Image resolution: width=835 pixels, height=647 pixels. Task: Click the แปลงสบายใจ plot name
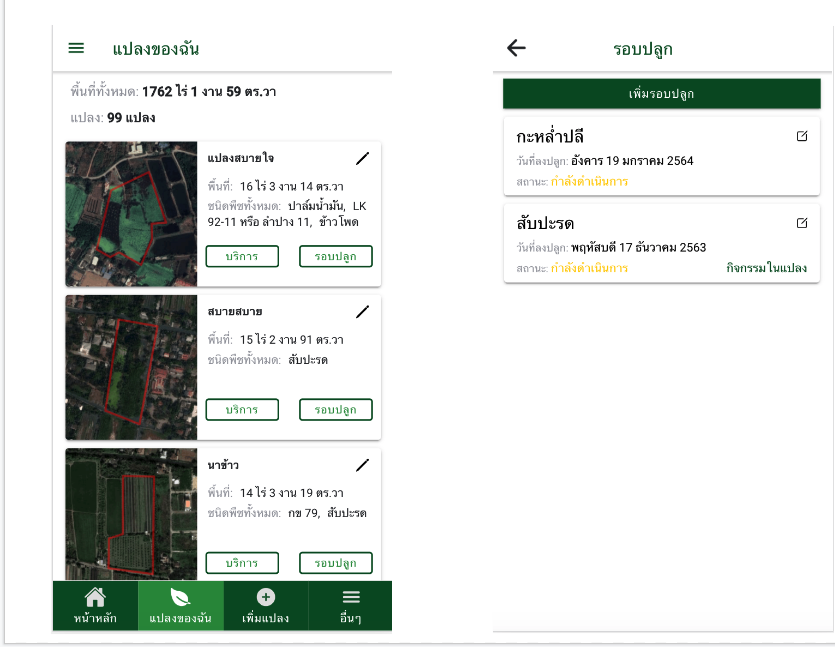[x=241, y=158]
